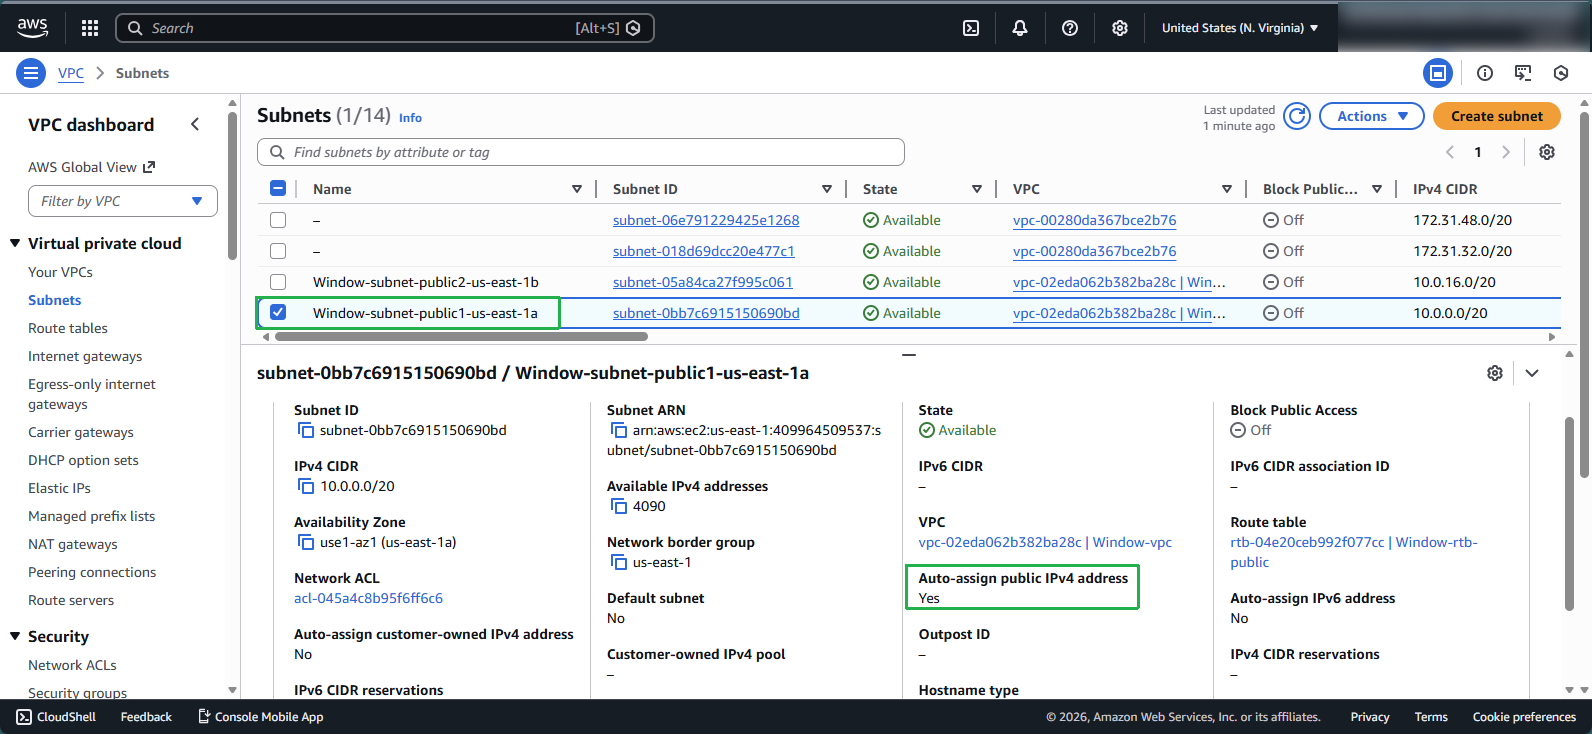Select subnet-06e791229425e1268 row checkbox

click(x=278, y=220)
